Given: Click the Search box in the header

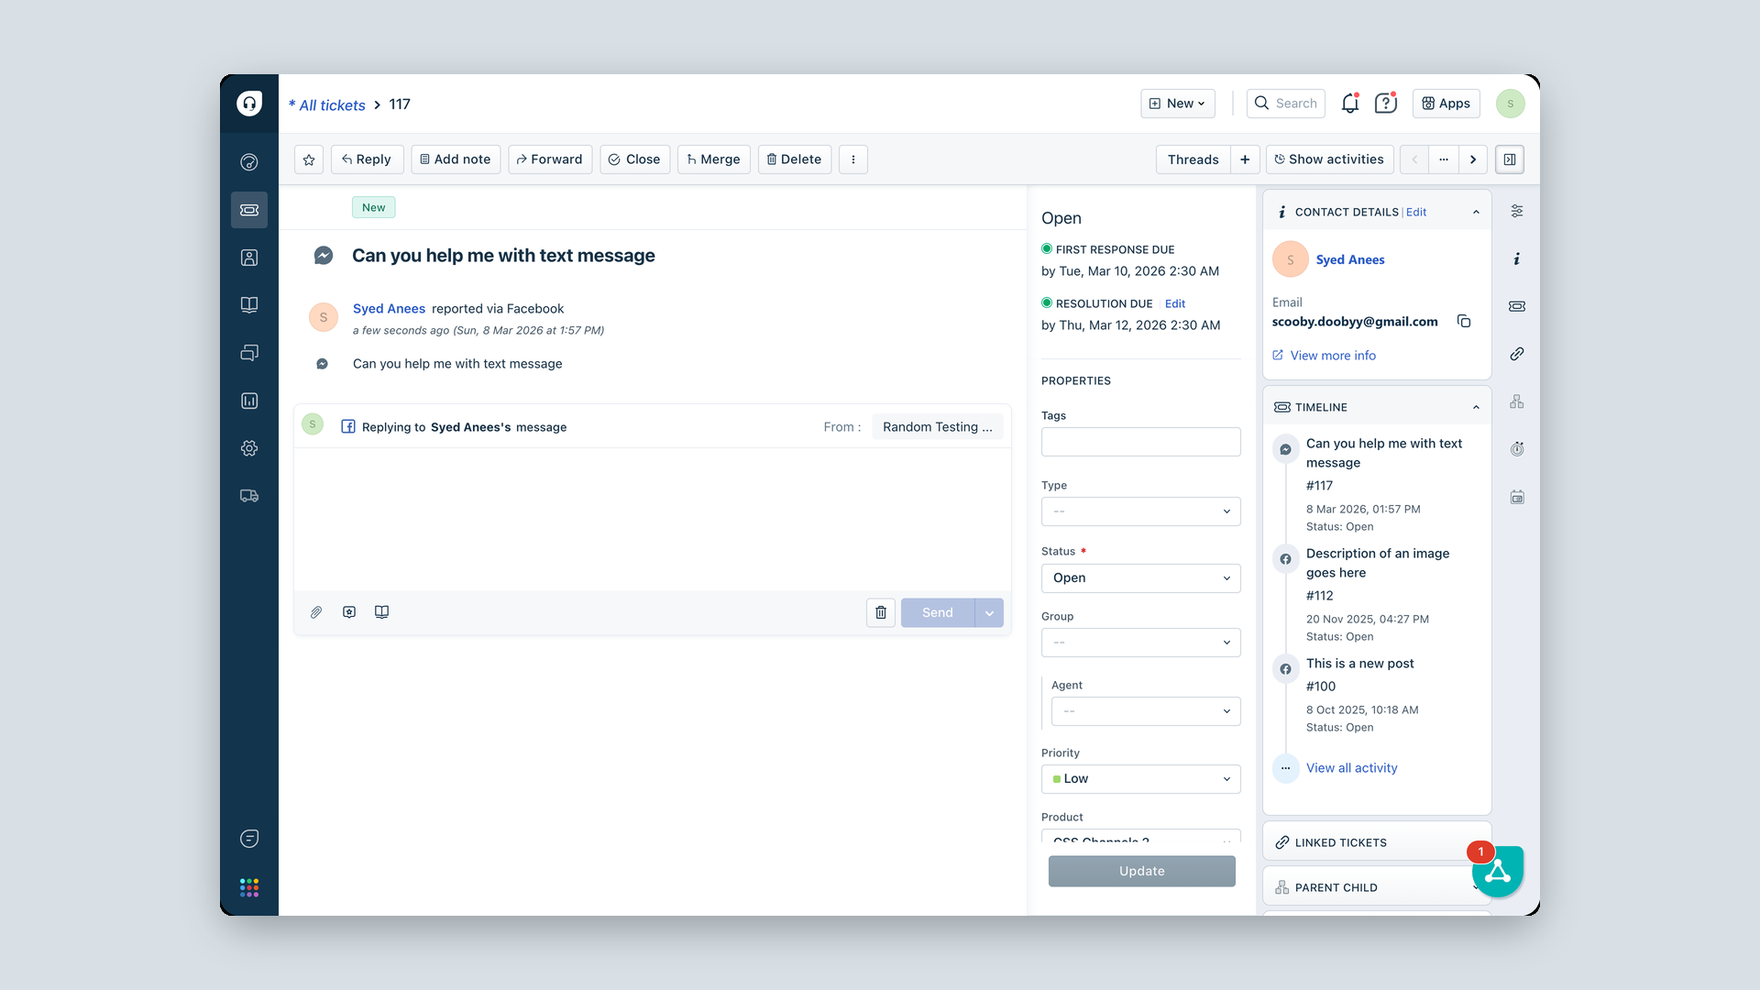Looking at the screenshot, I should [x=1286, y=103].
